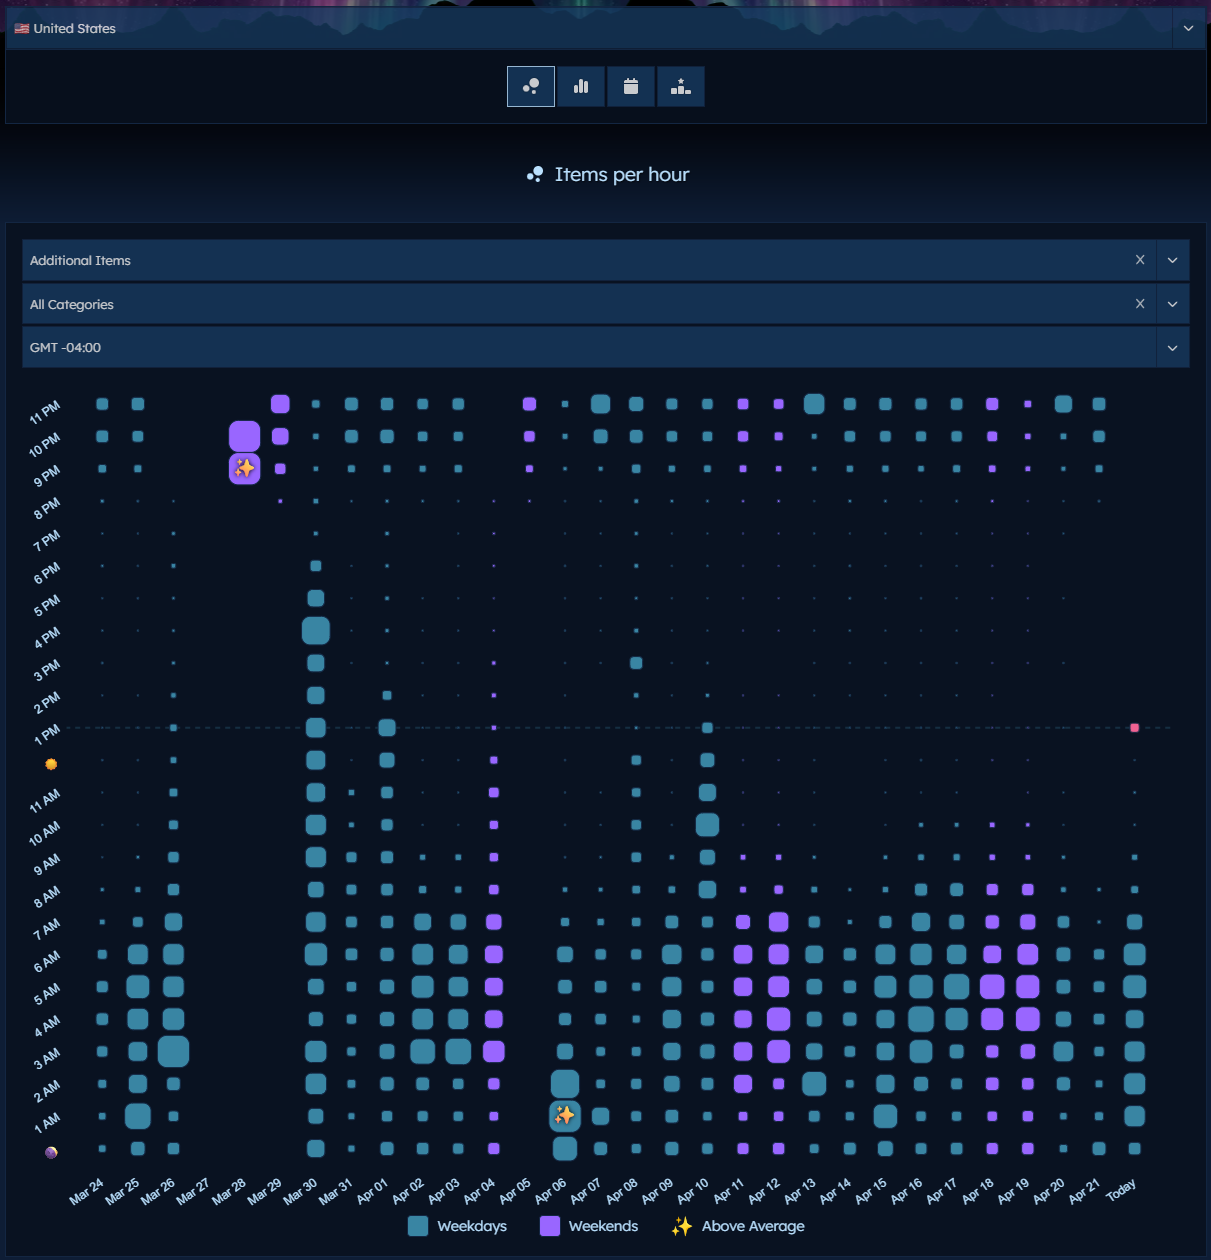The width and height of the screenshot is (1211, 1260).
Task: Open the calendar view
Action: 630,86
